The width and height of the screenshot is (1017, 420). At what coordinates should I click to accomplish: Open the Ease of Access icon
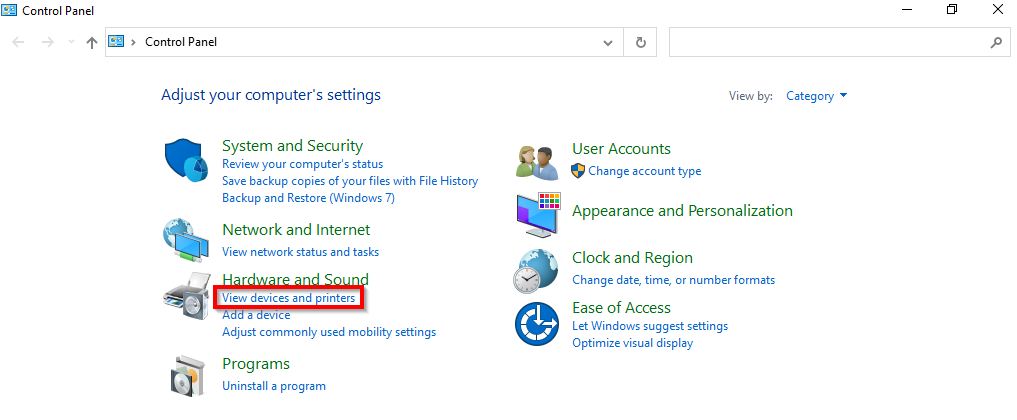[x=537, y=324]
